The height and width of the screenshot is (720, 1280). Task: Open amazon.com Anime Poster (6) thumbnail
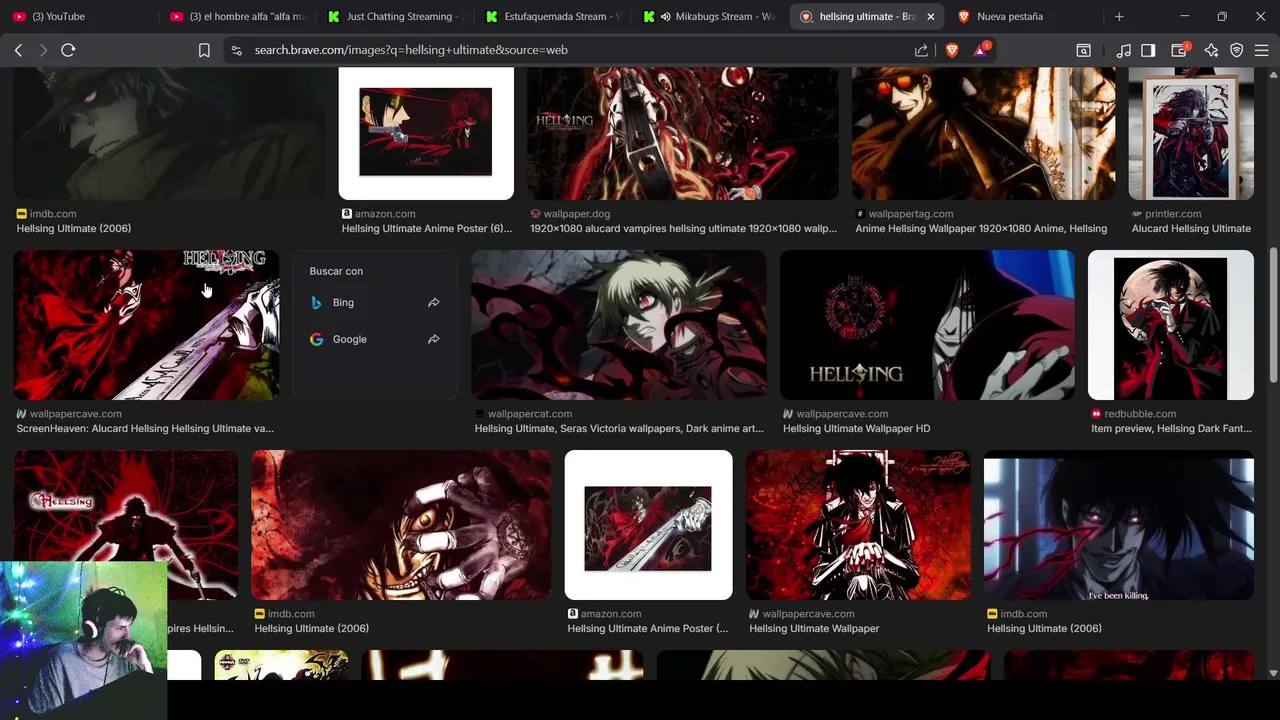(426, 134)
